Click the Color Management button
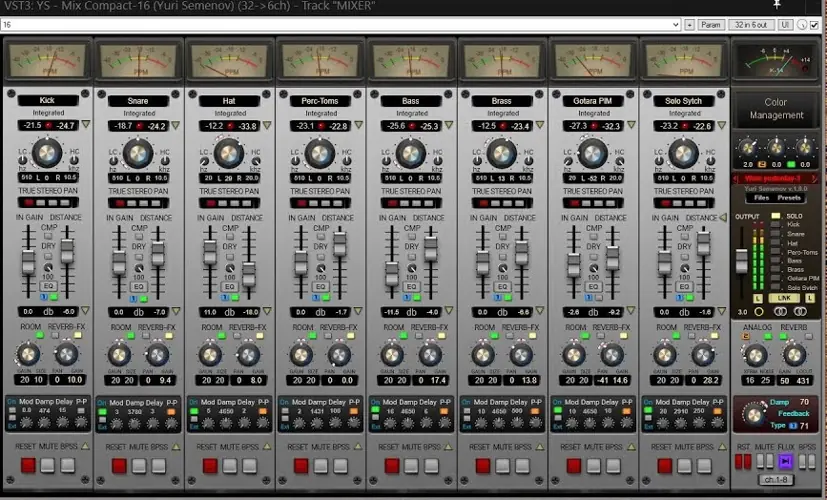 coord(776,108)
